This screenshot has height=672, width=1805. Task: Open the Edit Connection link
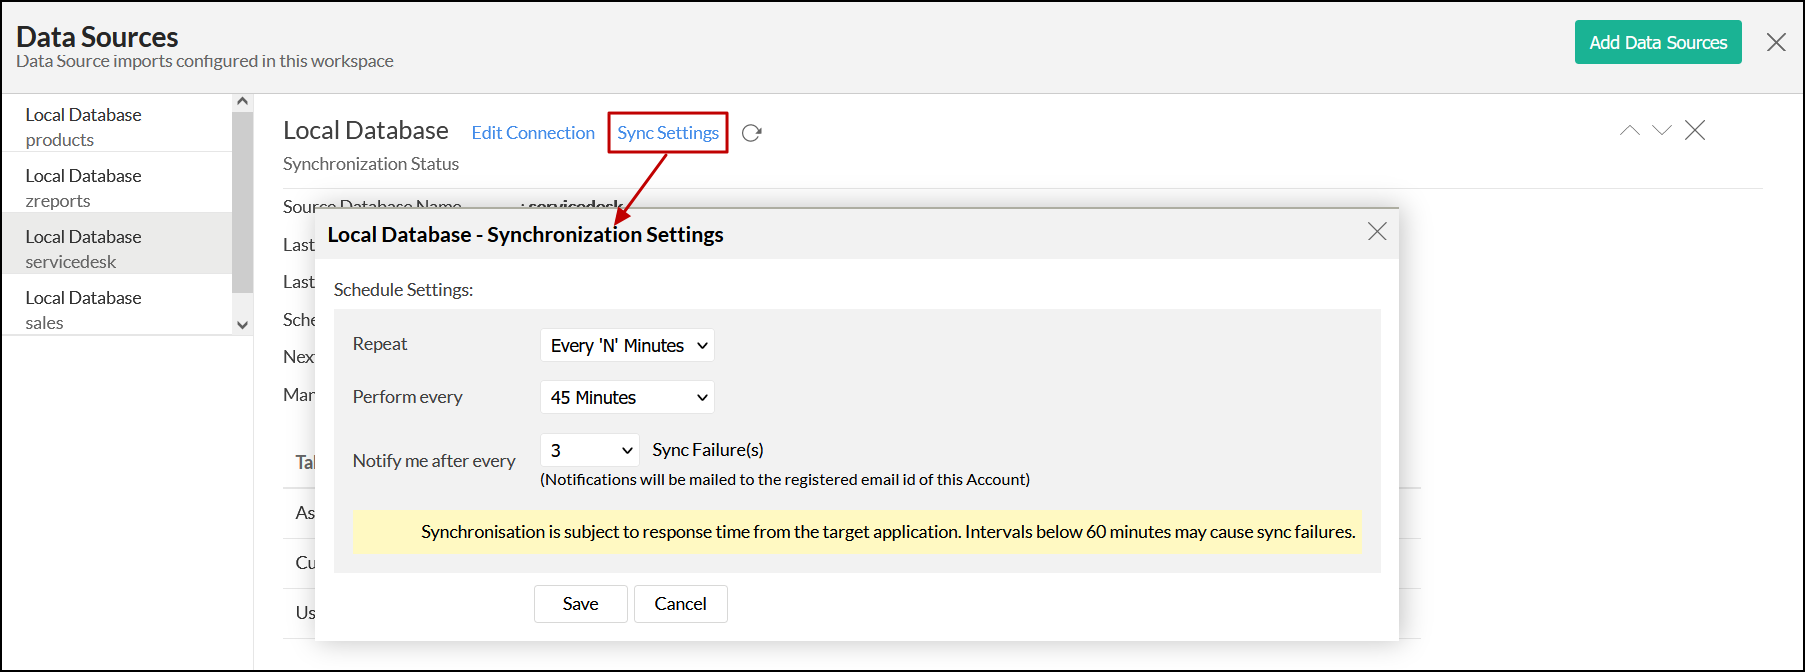533,133
